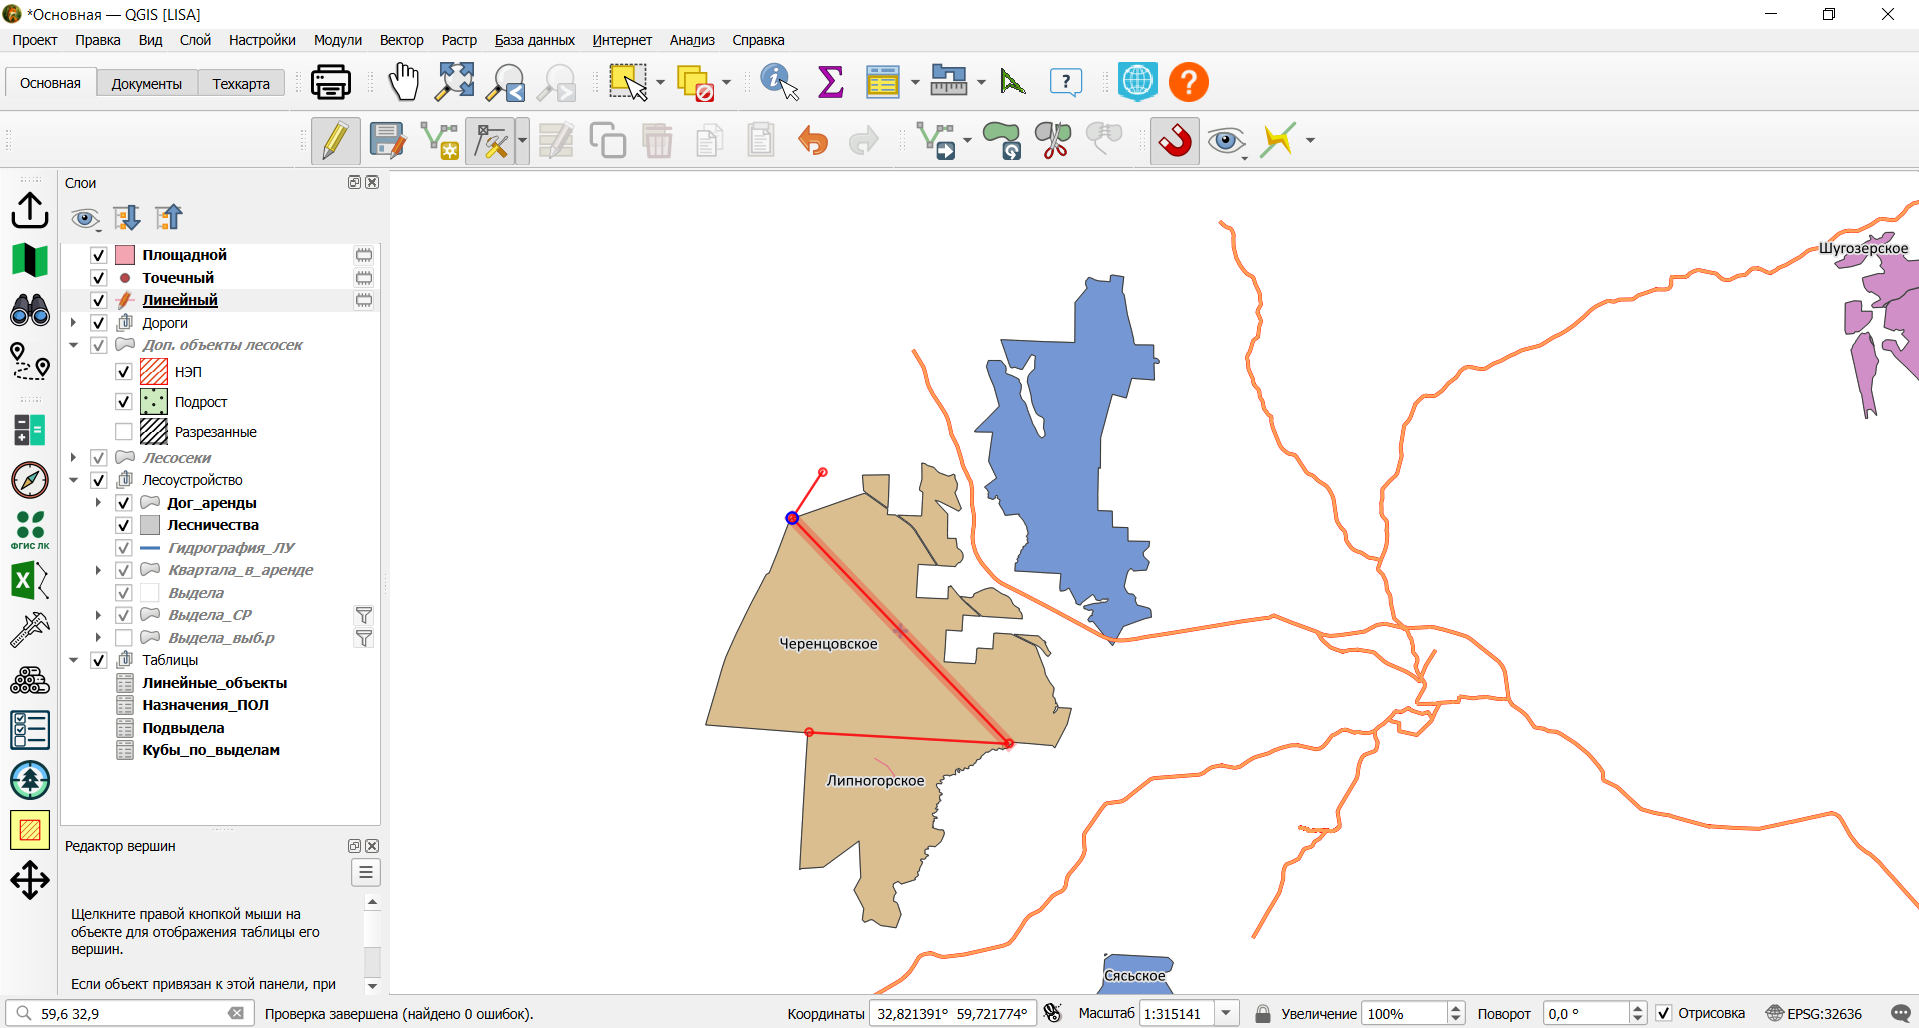1919x1028 pixels.
Task: Open the Масштаб scale dropdown
Action: point(1226,1013)
